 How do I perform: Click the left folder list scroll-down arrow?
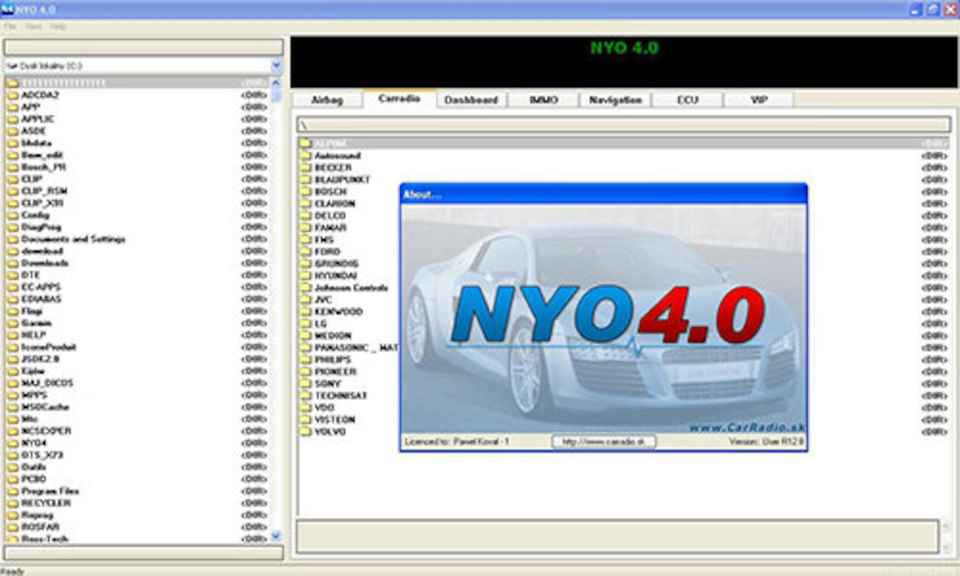[276, 536]
